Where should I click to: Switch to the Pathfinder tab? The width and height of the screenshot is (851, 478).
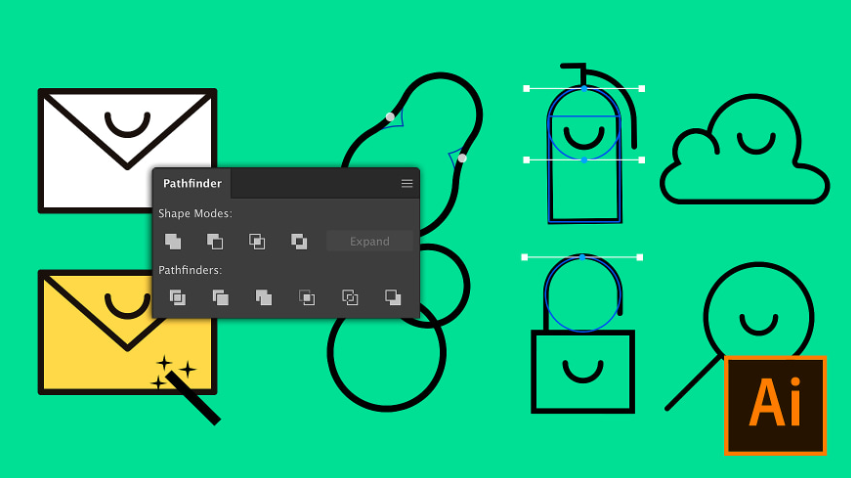(x=192, y=184)
